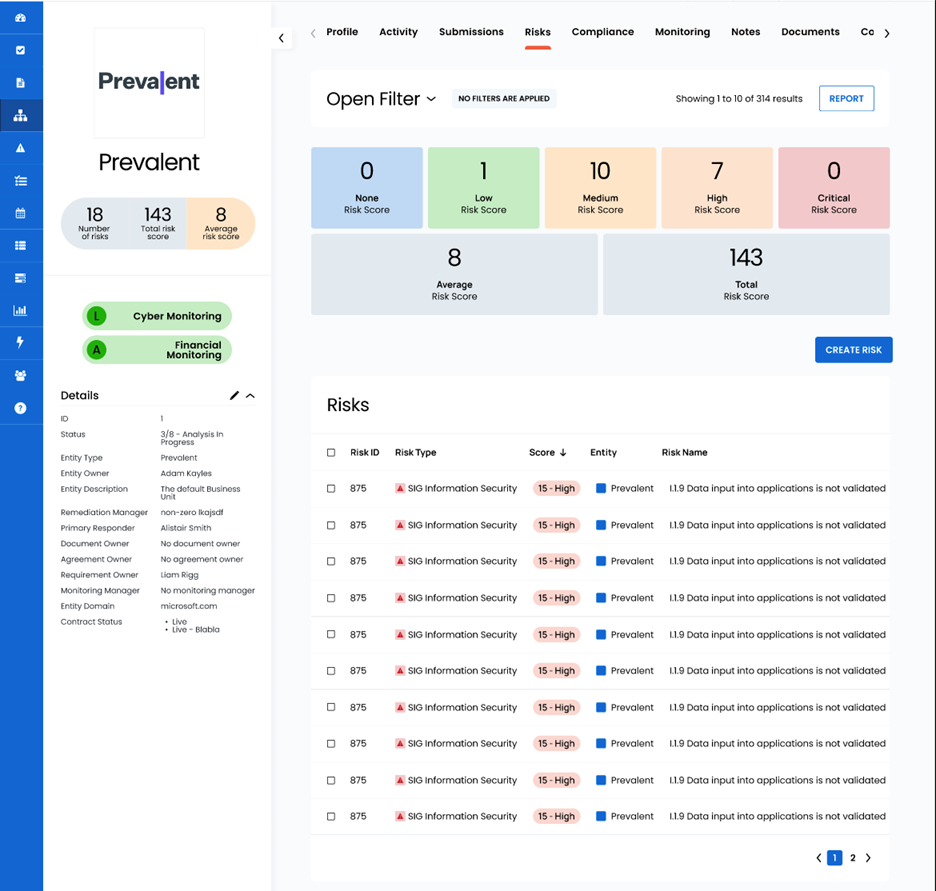Screen dimensions: 936x891
Task: Switch to the Compliance tab
Action: click(x=602, y=32)
